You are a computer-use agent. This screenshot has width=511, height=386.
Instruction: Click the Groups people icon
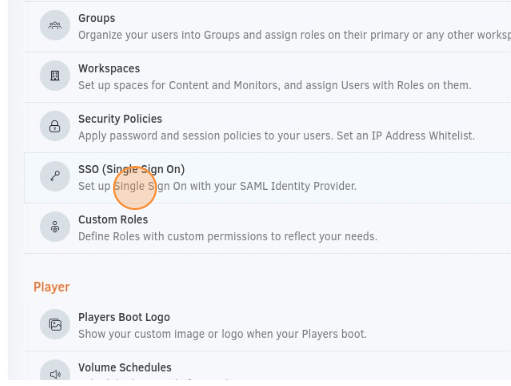pyautogui.click(x=55, y=25)
